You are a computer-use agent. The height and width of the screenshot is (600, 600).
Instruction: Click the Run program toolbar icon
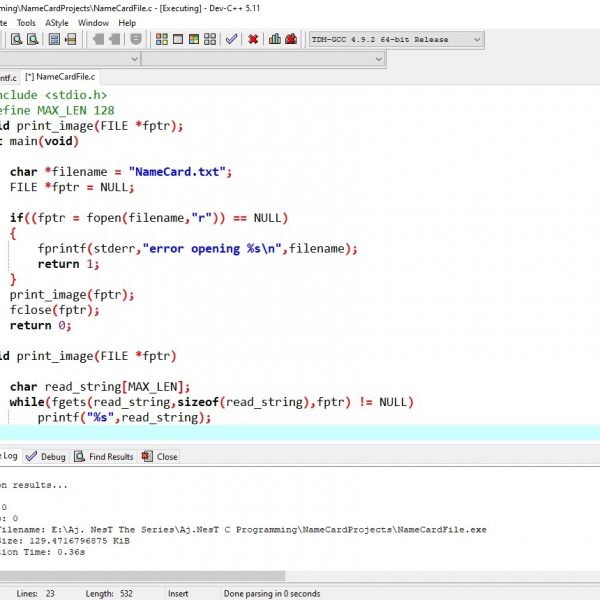pyautogui.click(x=177, y=40)
